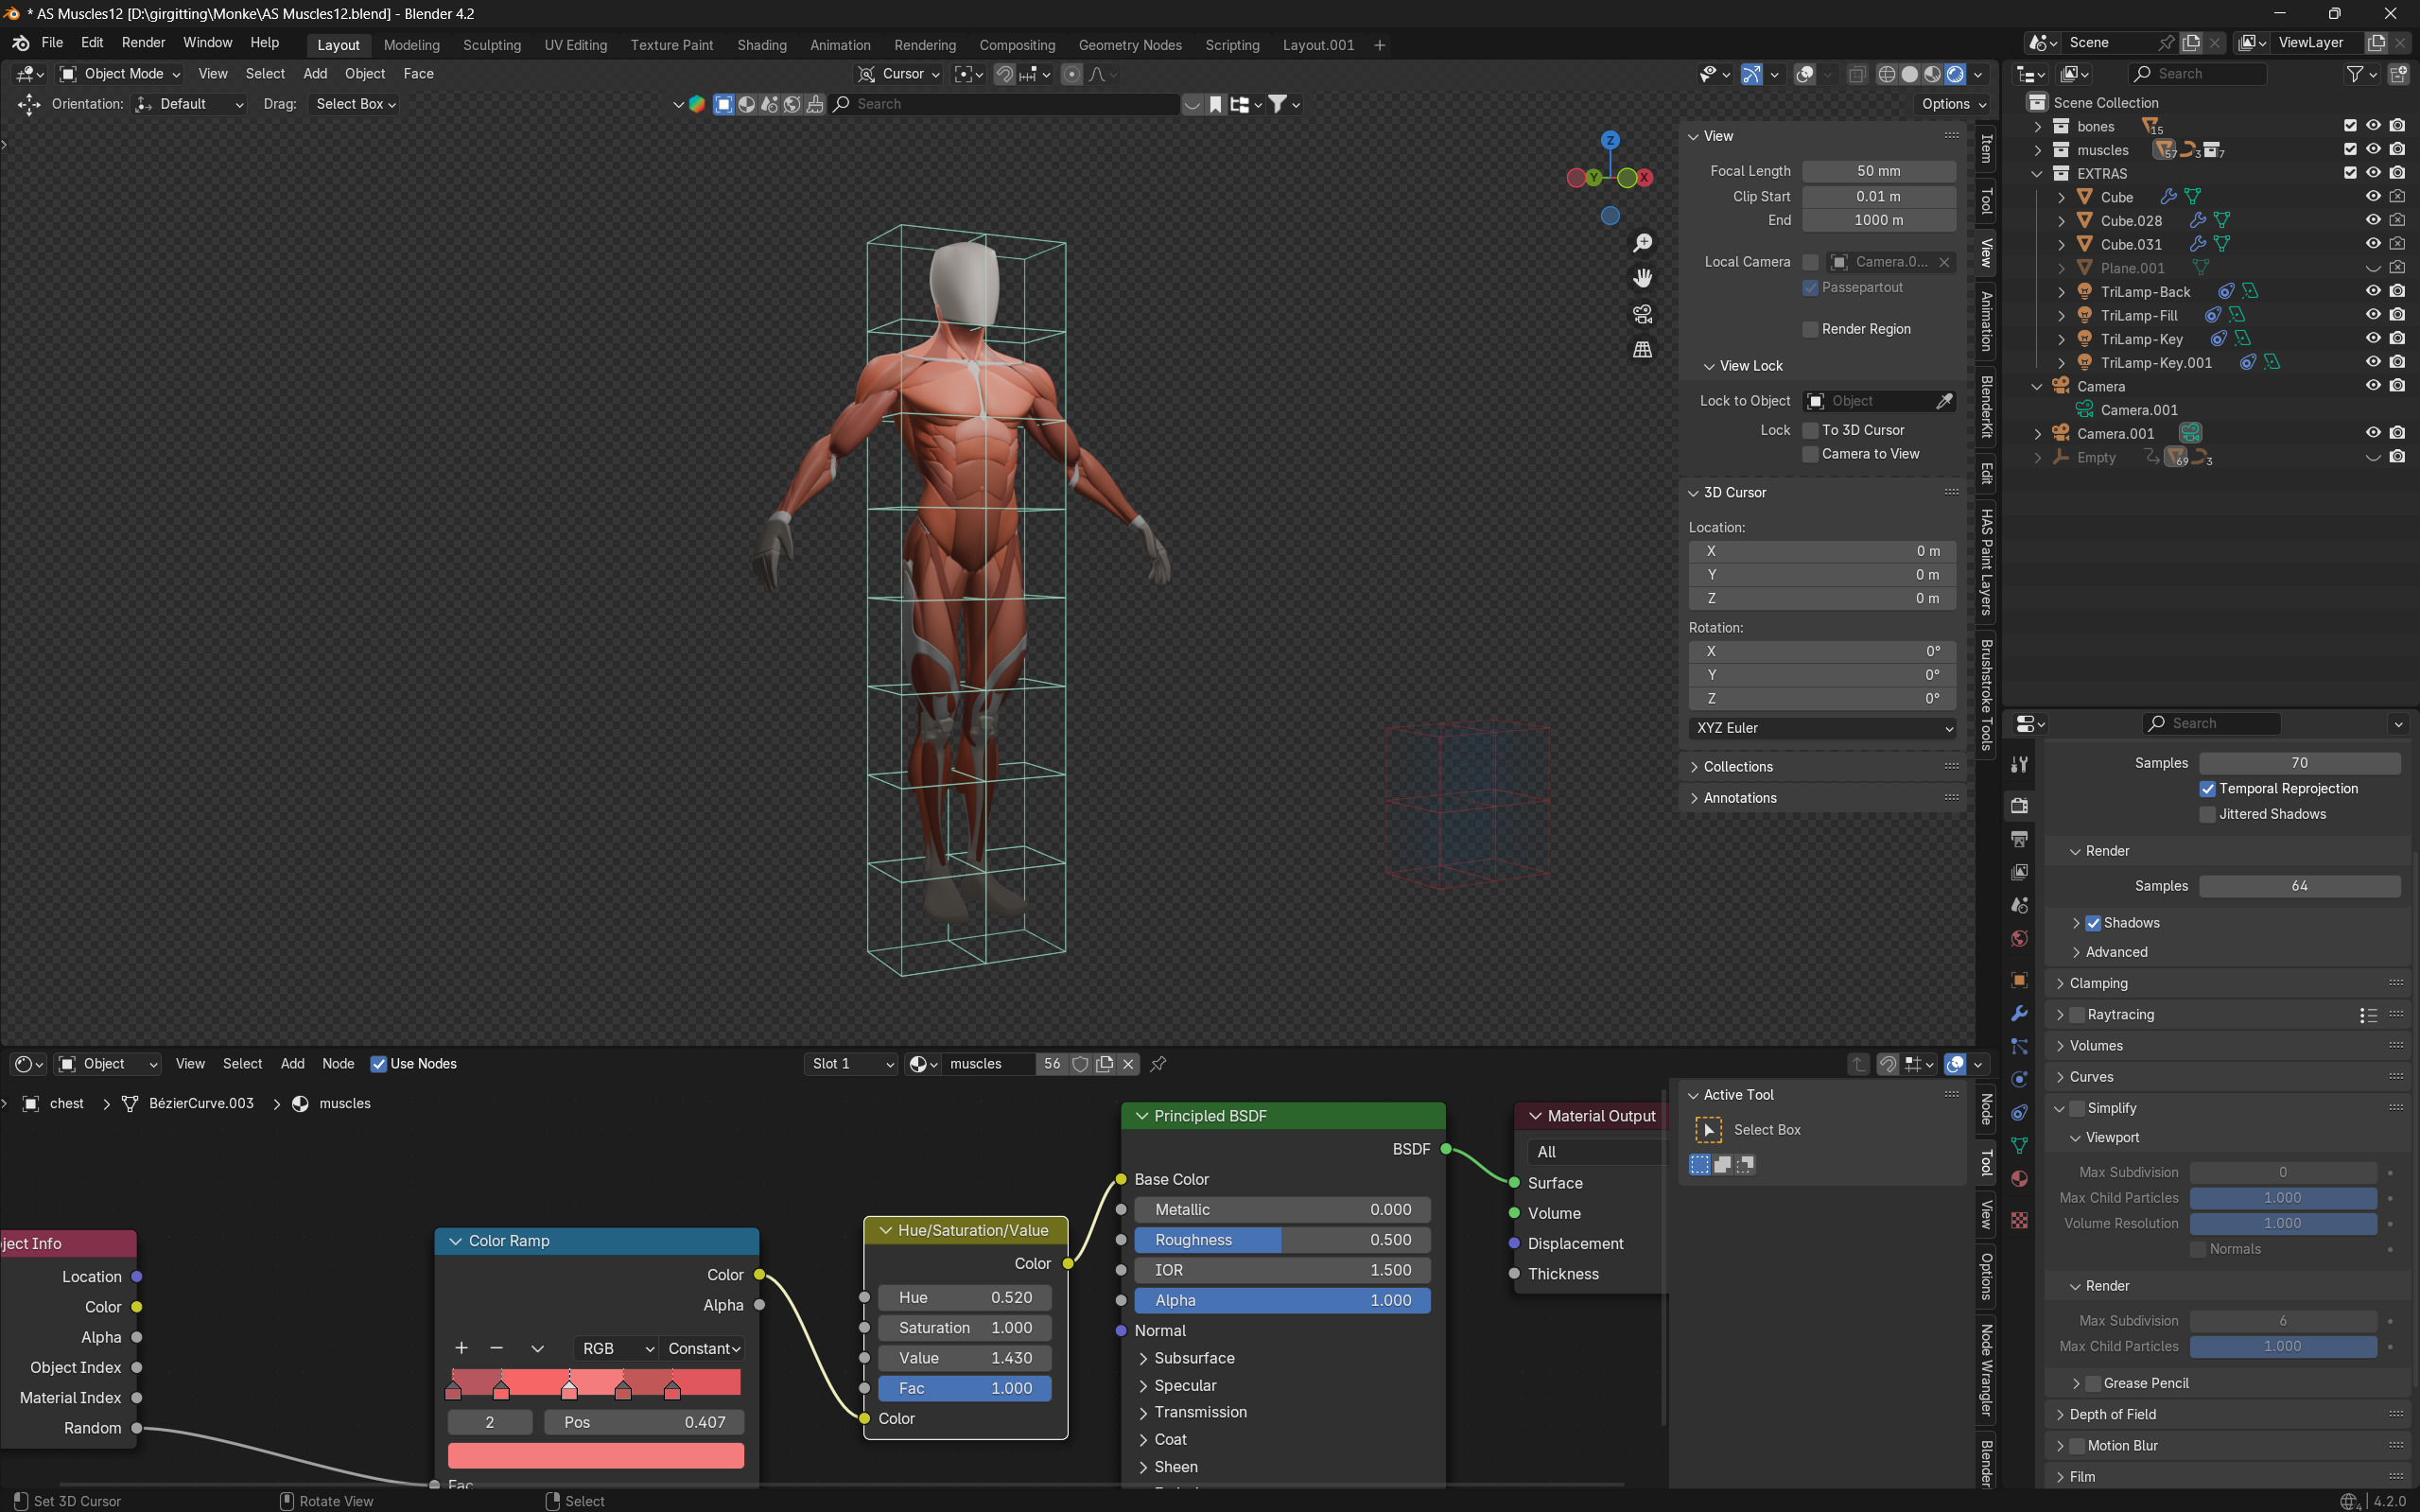The image size is (2420, 1512).
Task: Adjust the Fac slider in Hue/Saturation/Value
Action: (x=965, y=1388)
